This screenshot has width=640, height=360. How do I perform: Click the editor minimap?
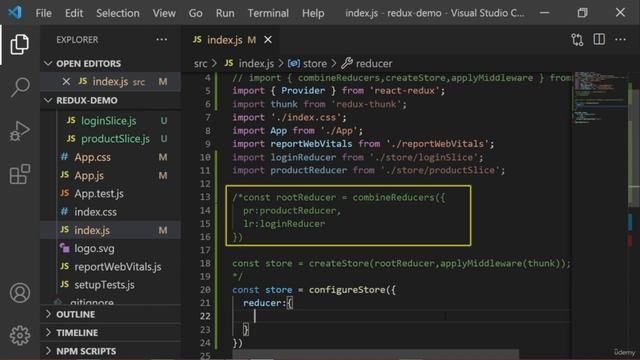pos(599,98)
